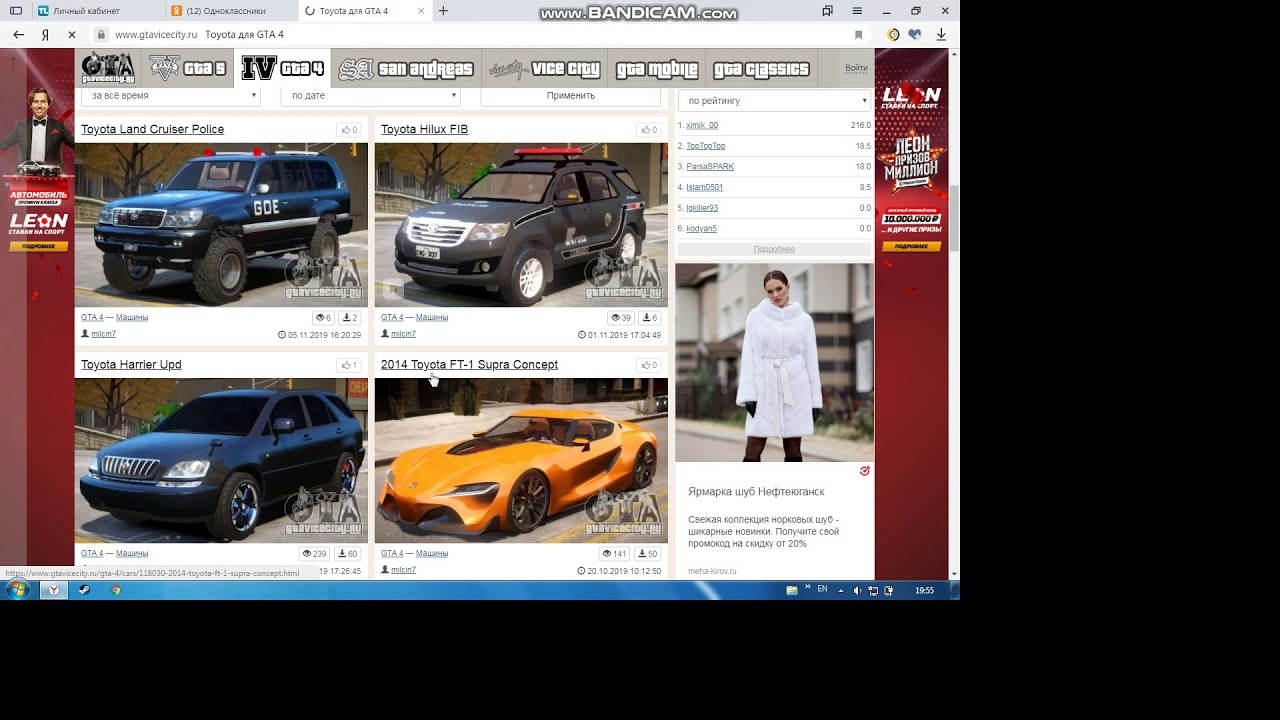Image resolution: width=1280 pixels, height=720 pixels.
Task: Open user lgkiller93 in the rating list
Action: (702, 208)
